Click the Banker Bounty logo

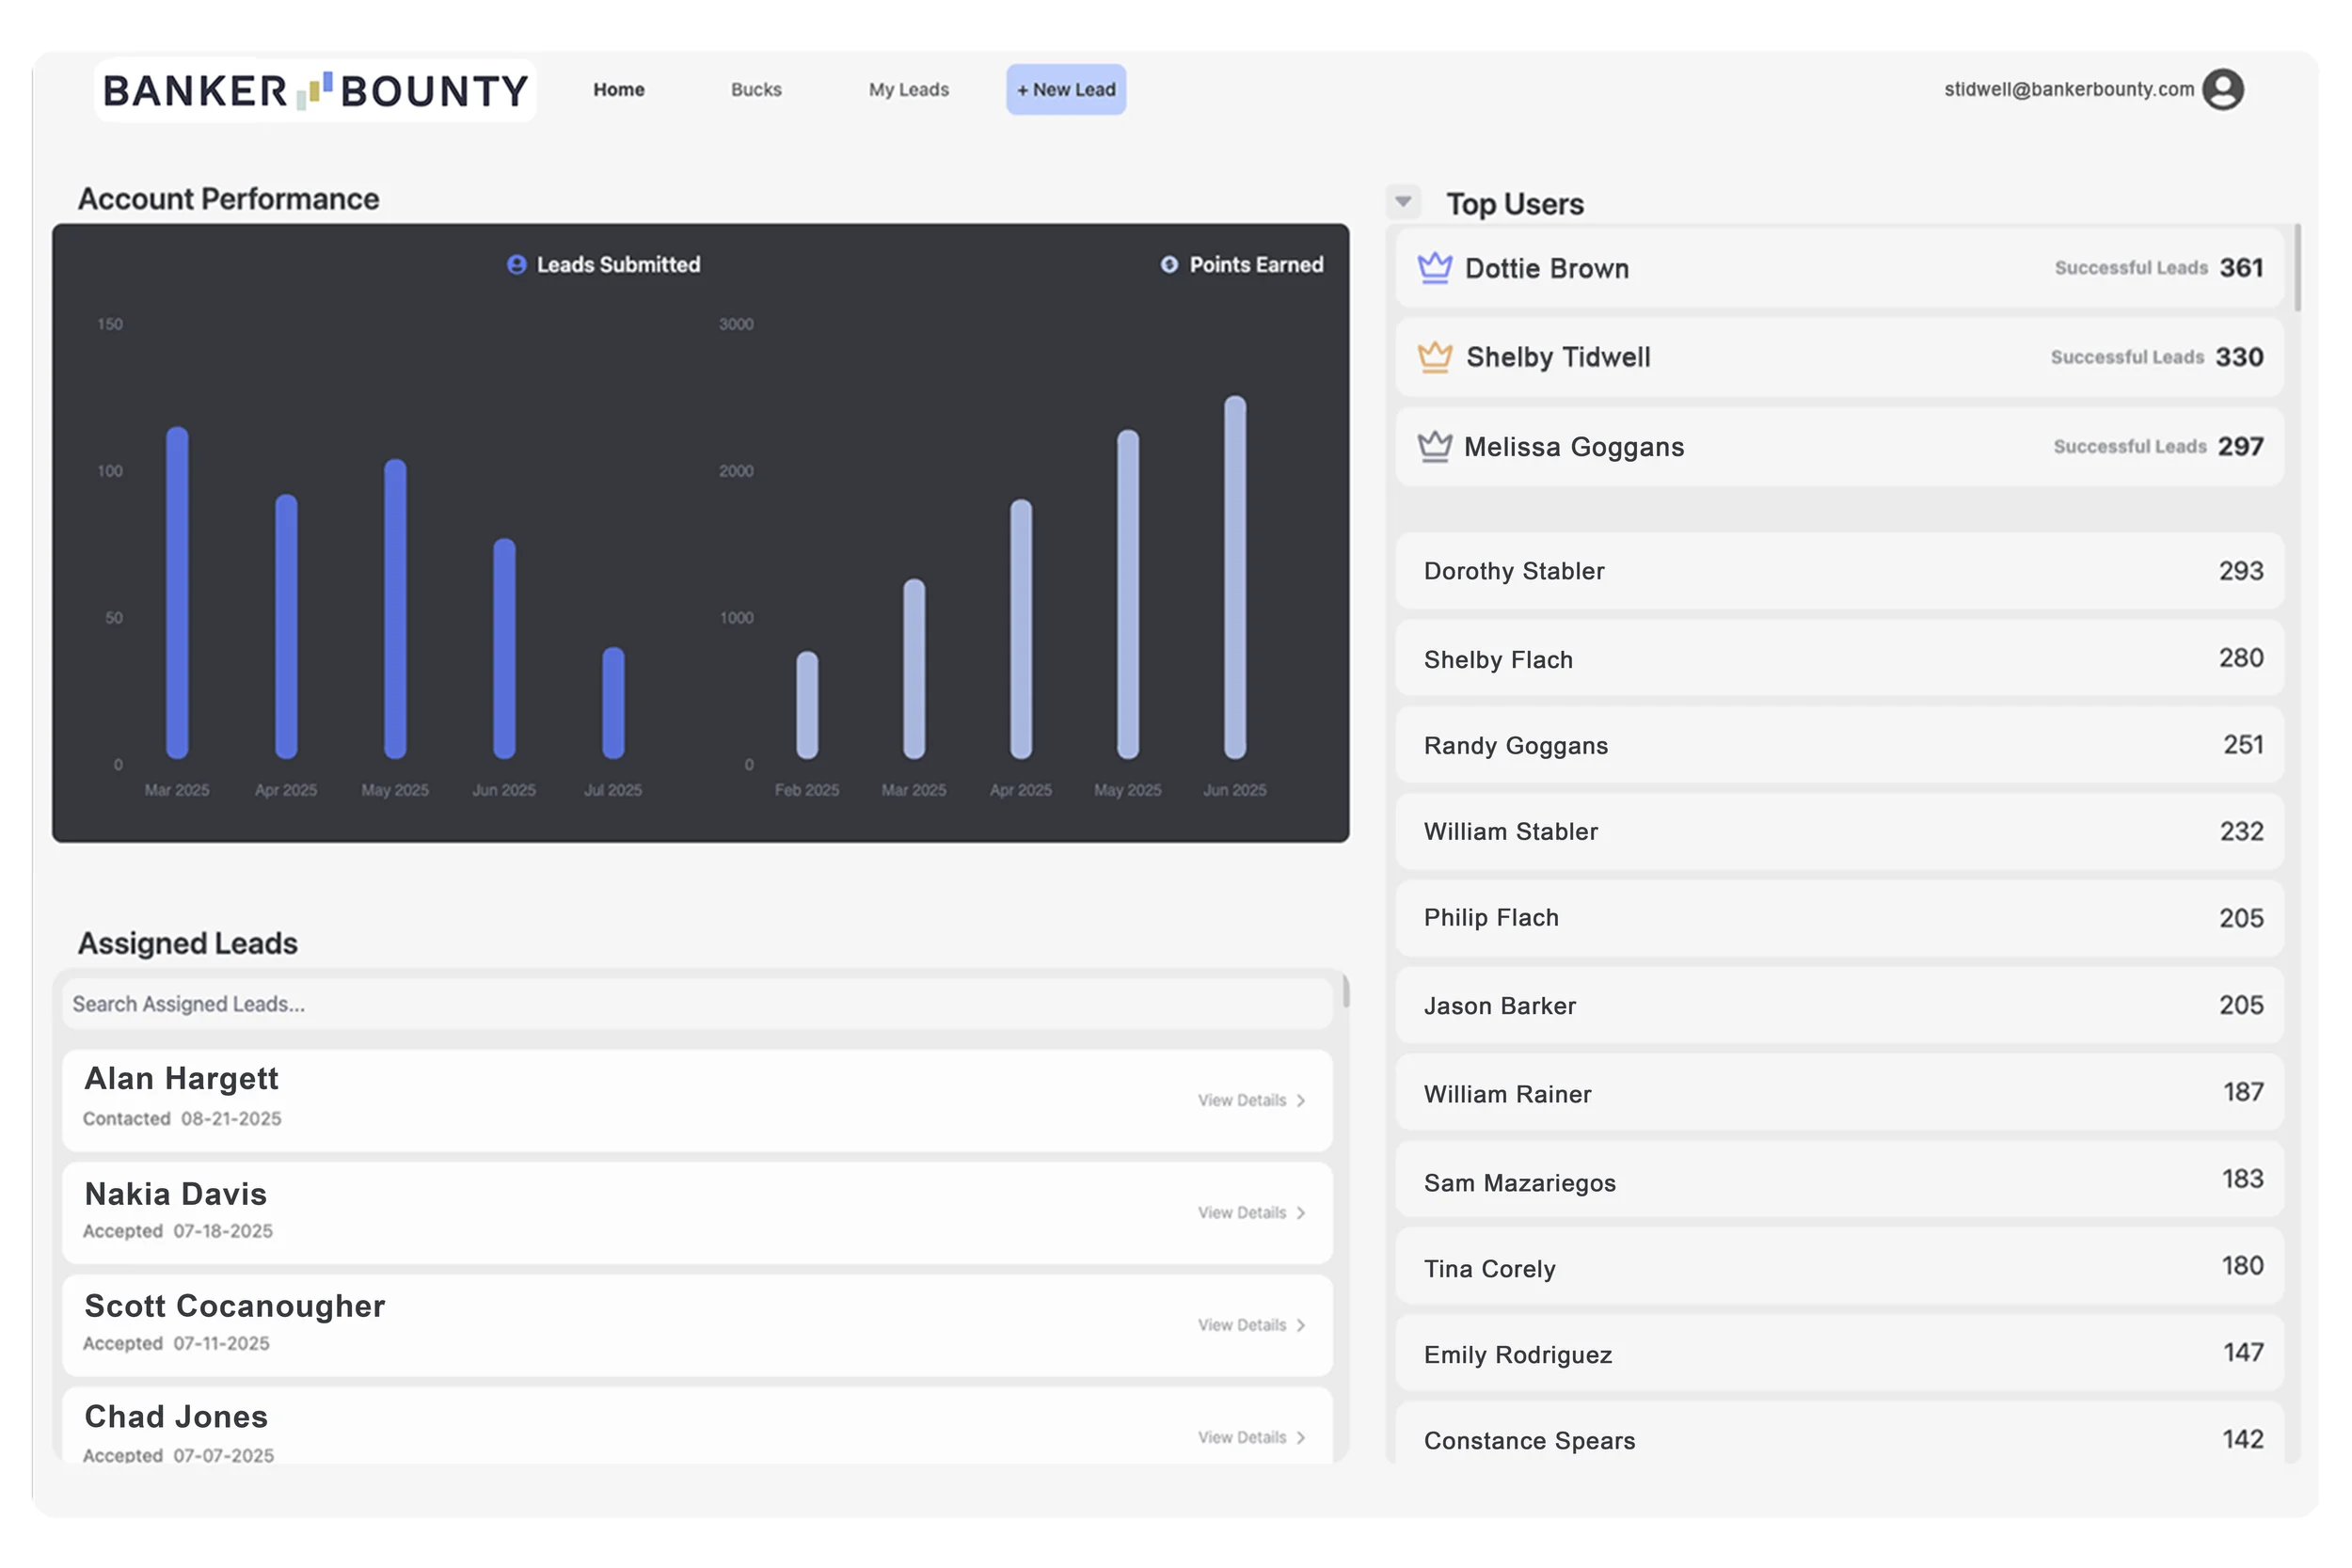click(x=315, y=91)
